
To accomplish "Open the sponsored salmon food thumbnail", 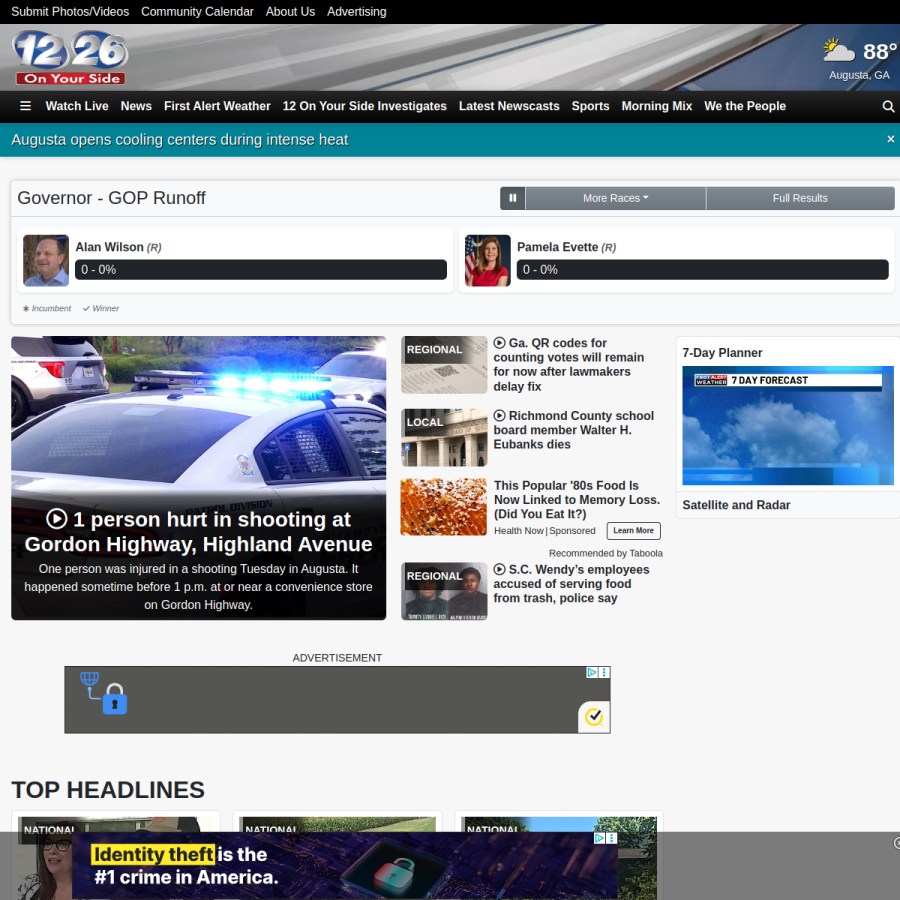I will coord(444,507).
